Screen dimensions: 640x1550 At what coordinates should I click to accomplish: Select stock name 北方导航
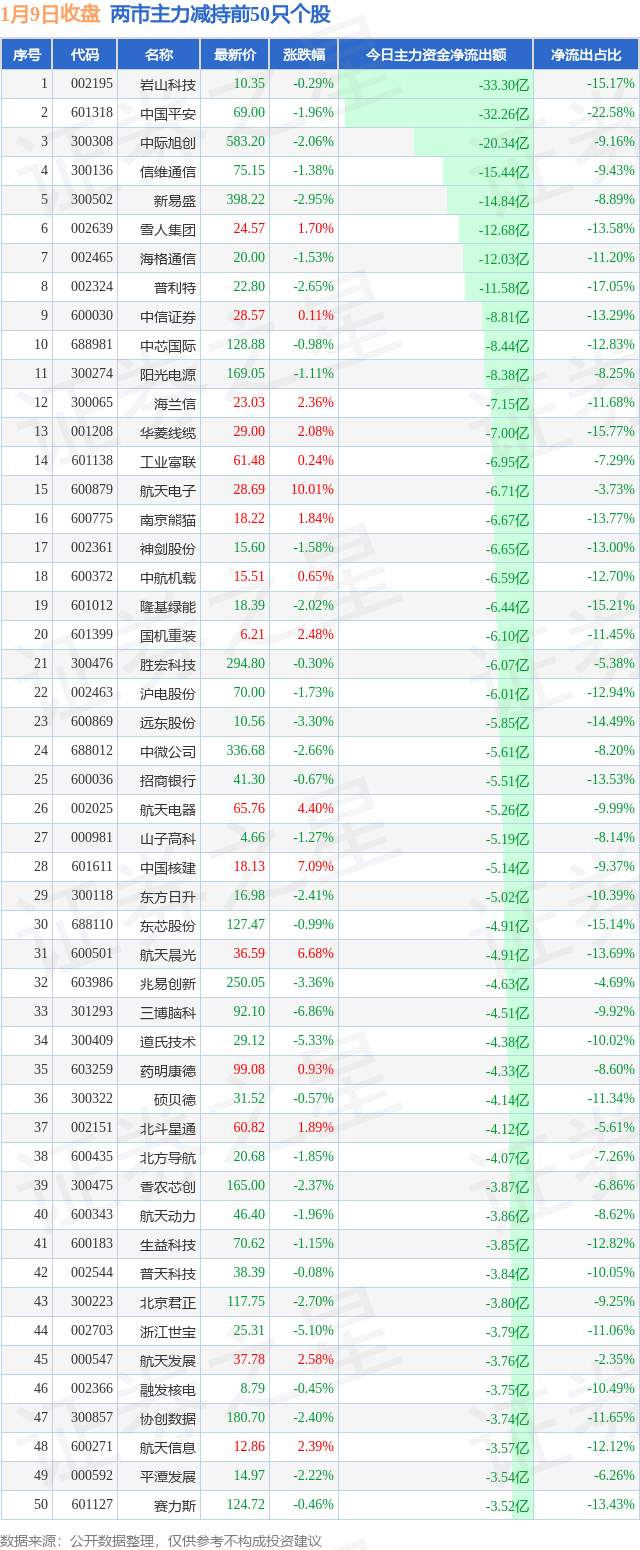(169, 1157)
